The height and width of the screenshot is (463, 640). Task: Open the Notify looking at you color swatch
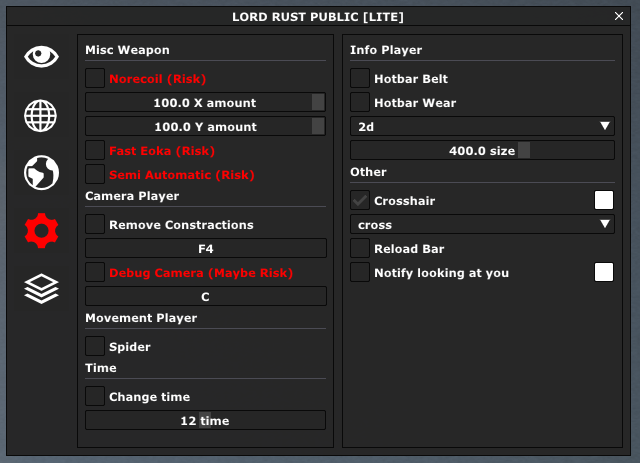pyautogui.click(x=604, y=272)
